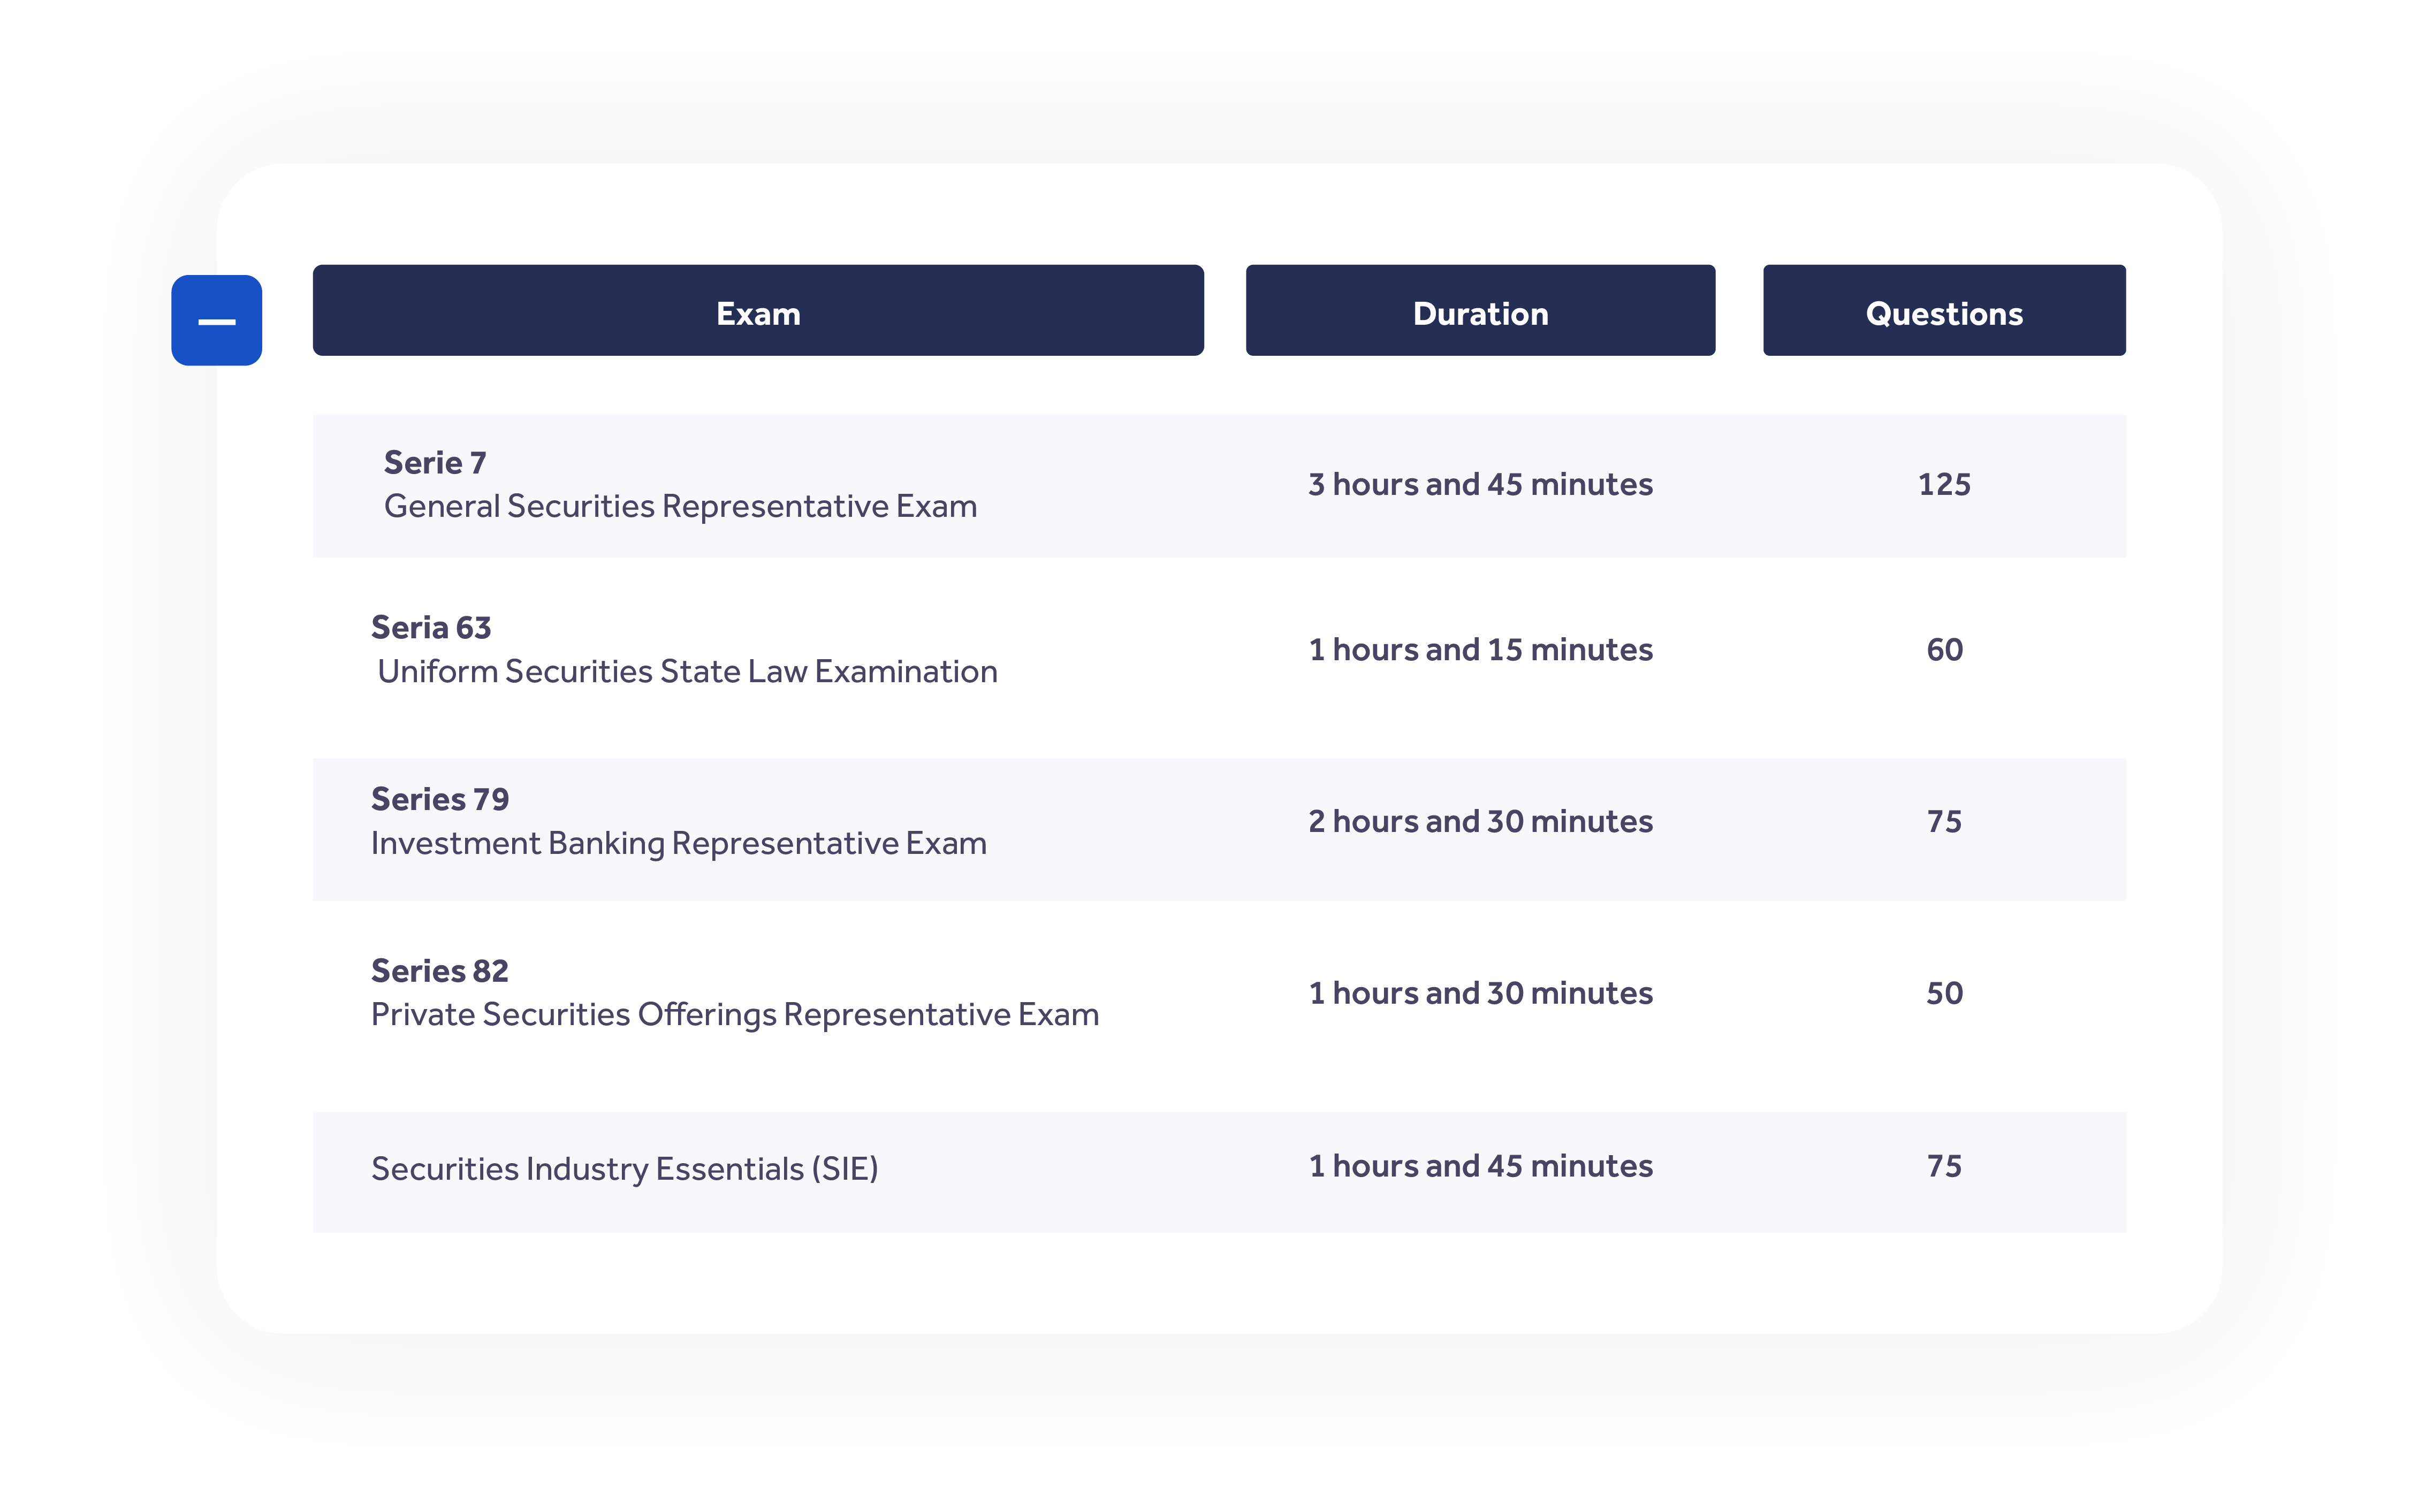This screenshot has height=1512, width=2426.
Task: Click the 1 hours and 15 minutes duration
Action: [x=1480, y=650]
